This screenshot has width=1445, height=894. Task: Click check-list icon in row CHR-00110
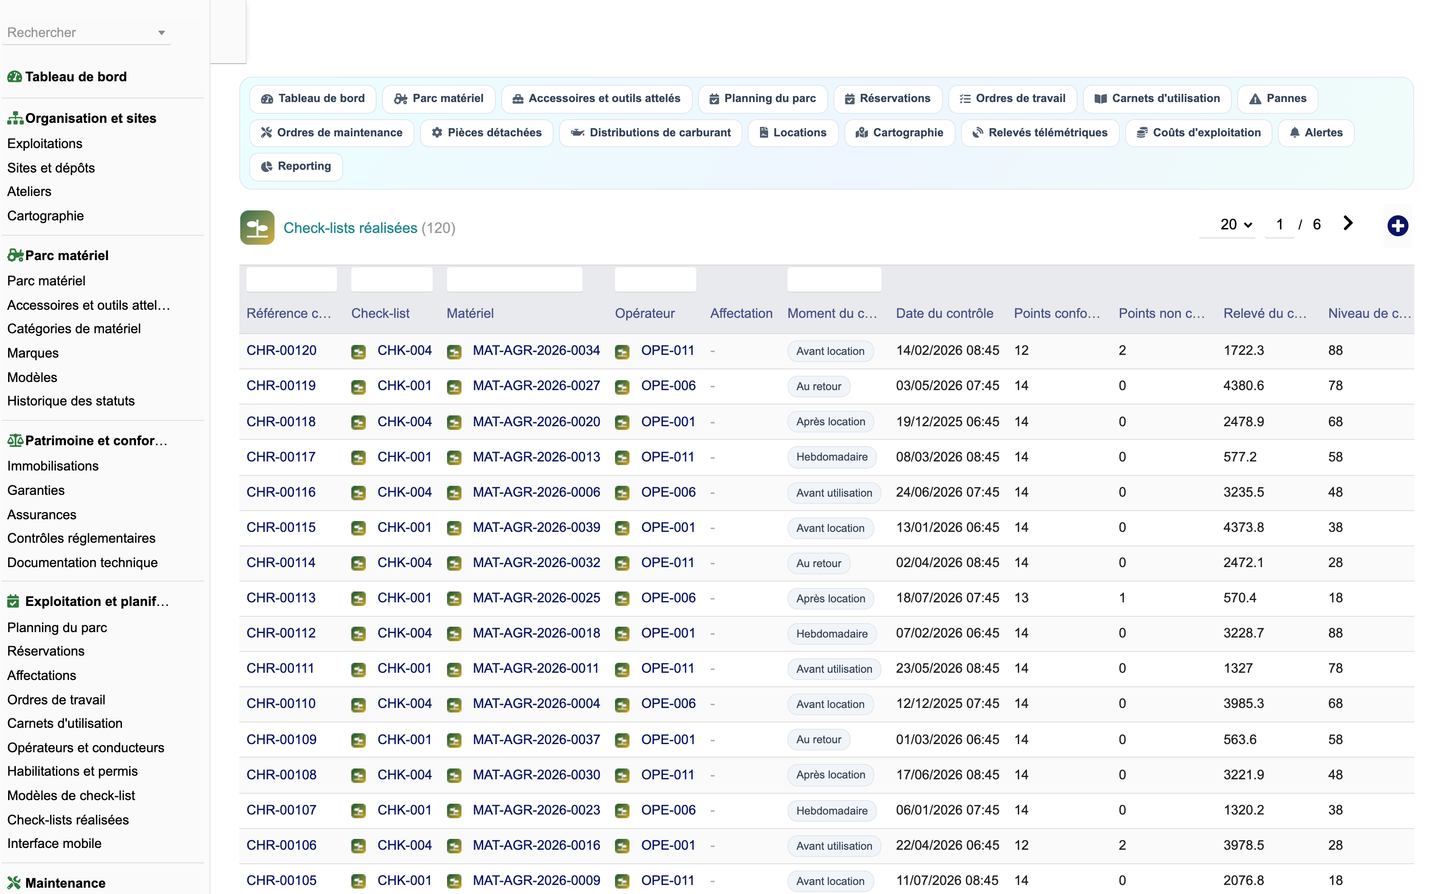pos(358,705)
